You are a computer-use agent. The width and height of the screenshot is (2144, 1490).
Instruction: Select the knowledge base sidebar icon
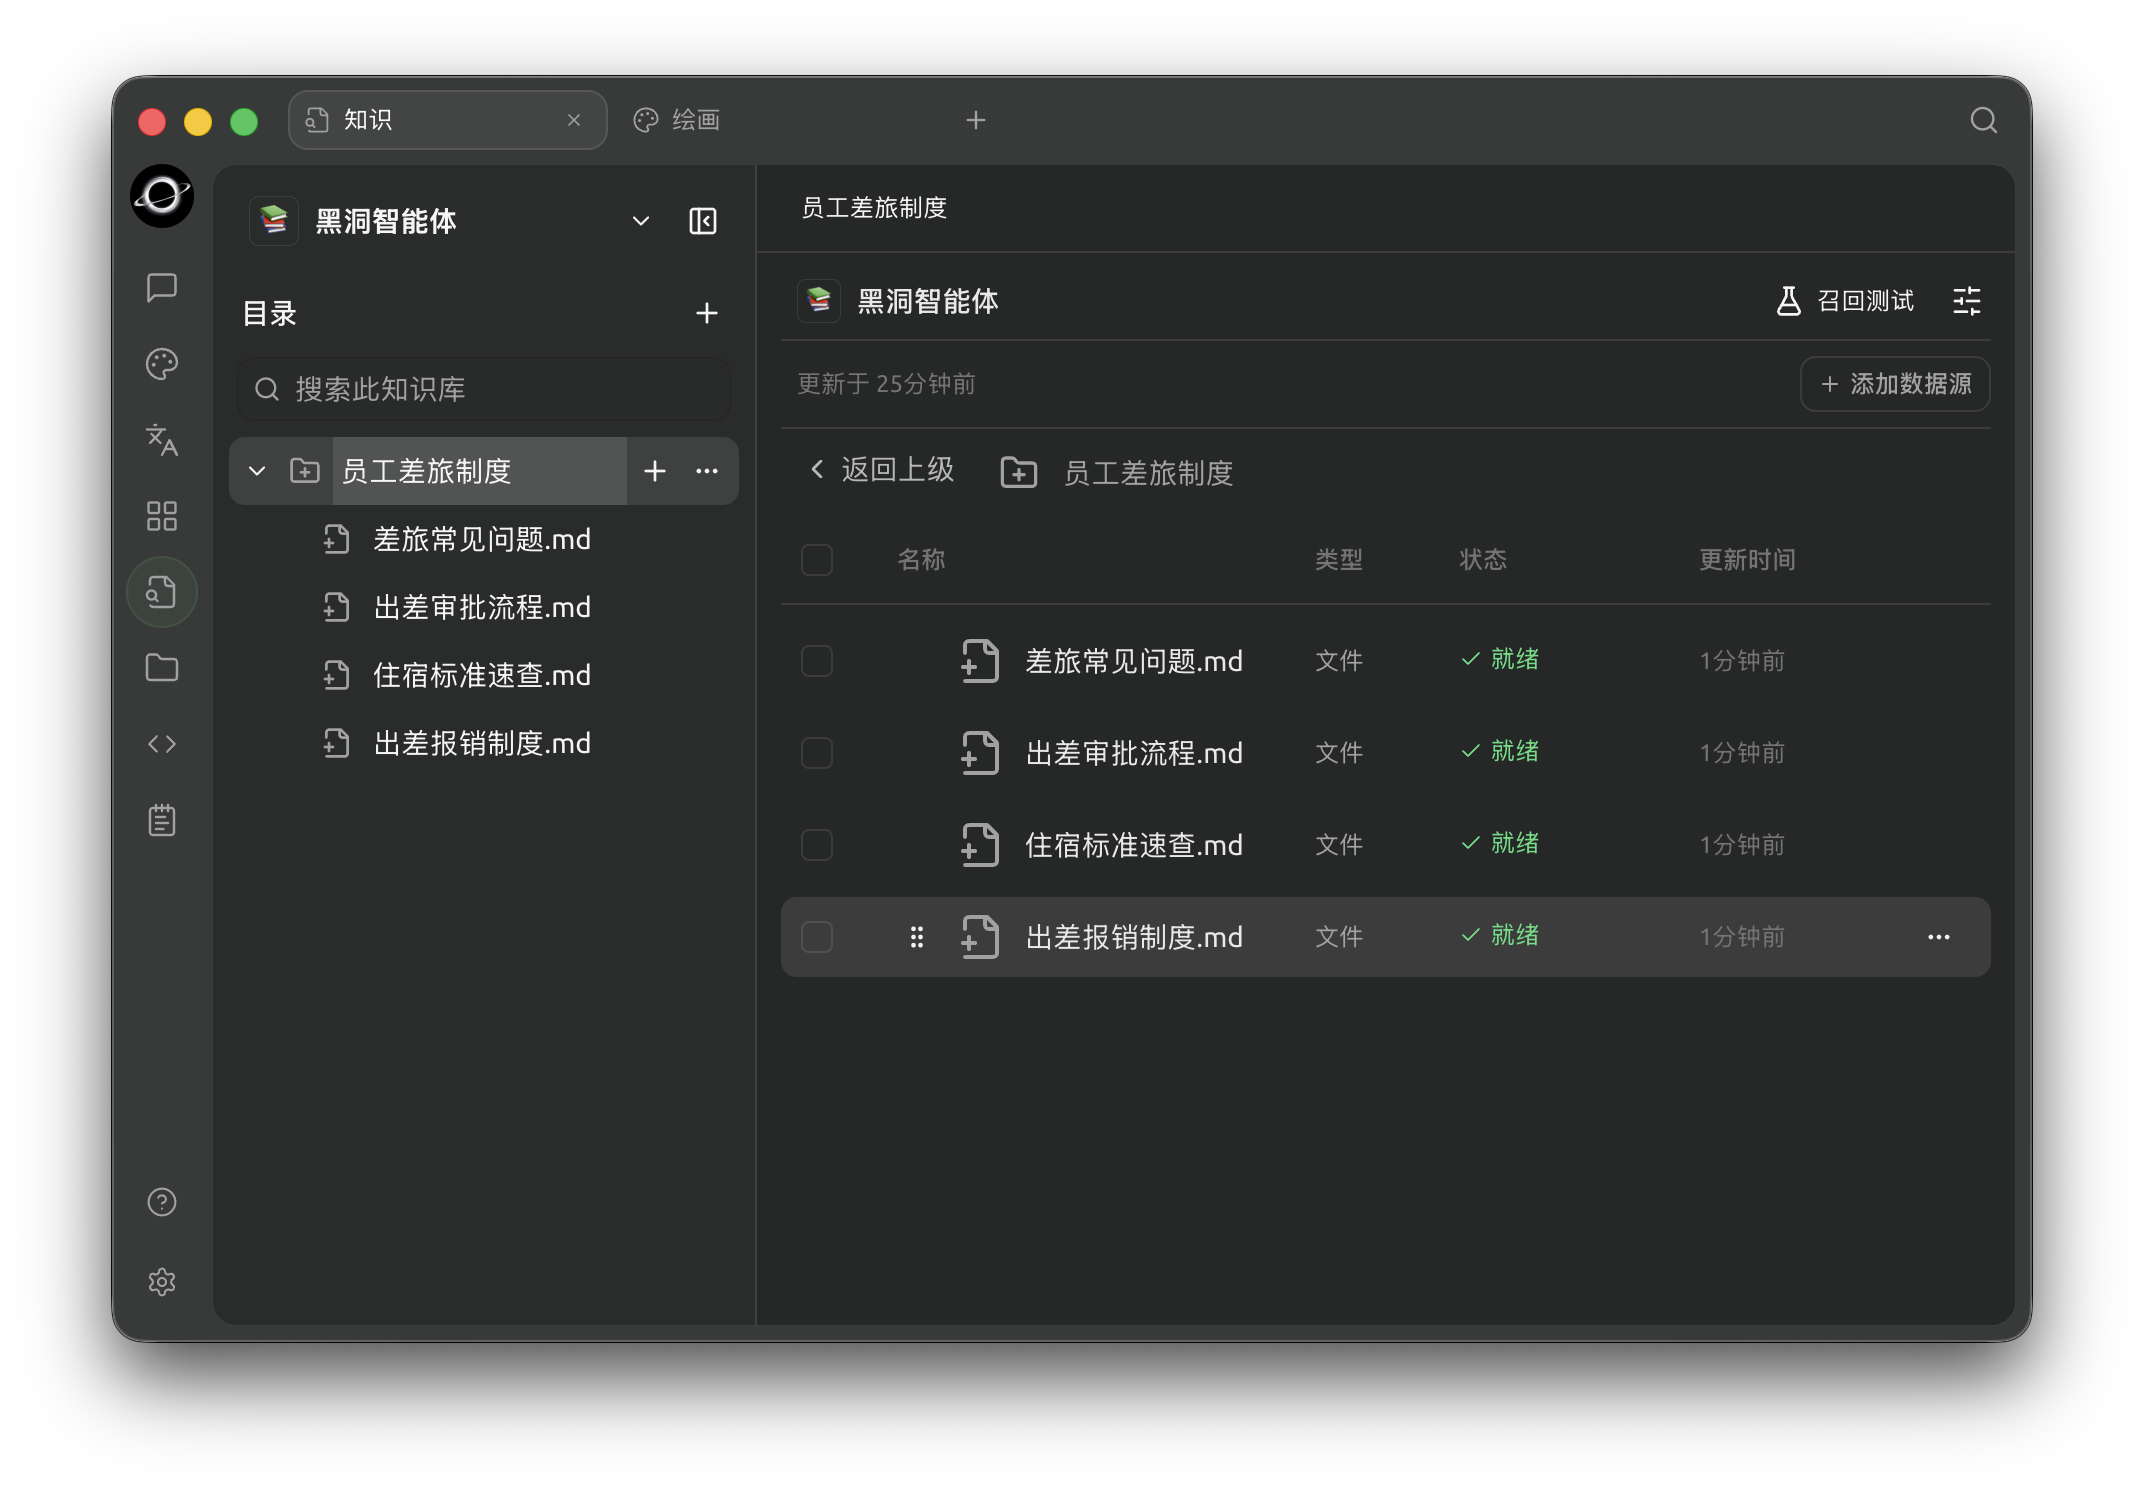(162, 592)
